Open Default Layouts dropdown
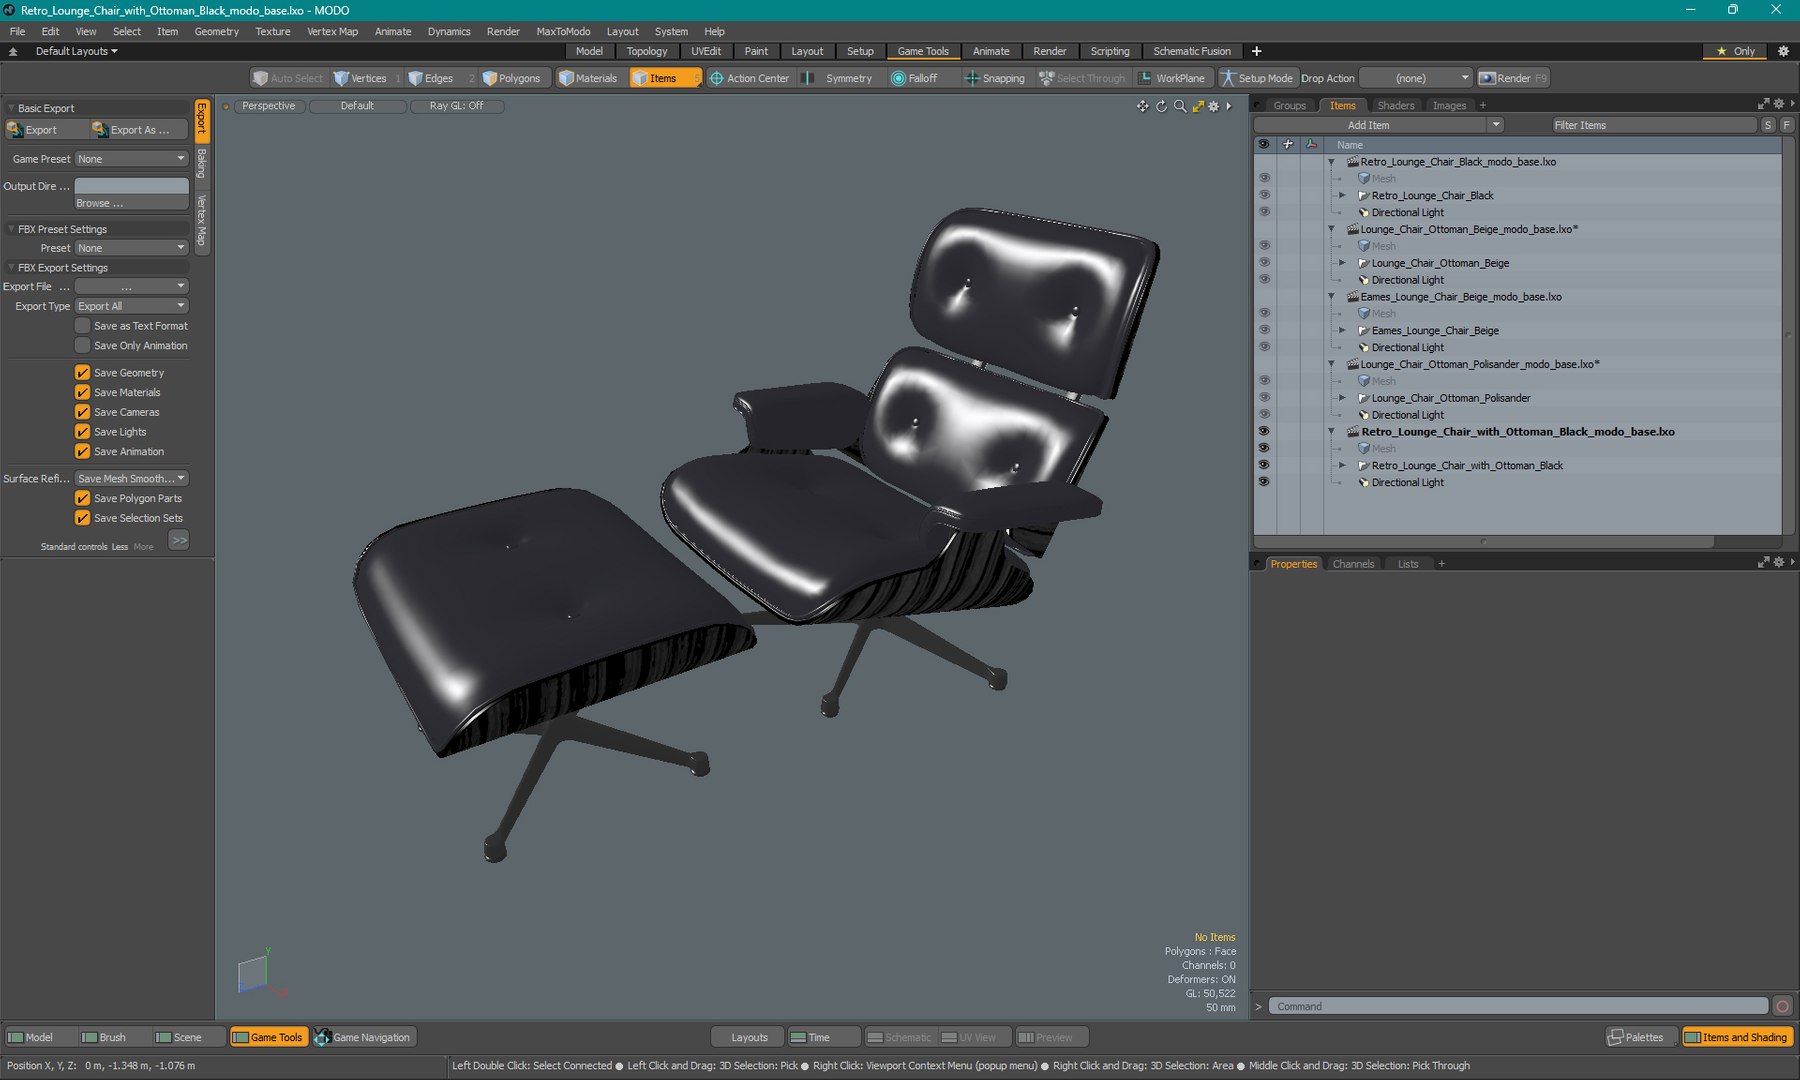The image size is (1800, 1080). 76,51
